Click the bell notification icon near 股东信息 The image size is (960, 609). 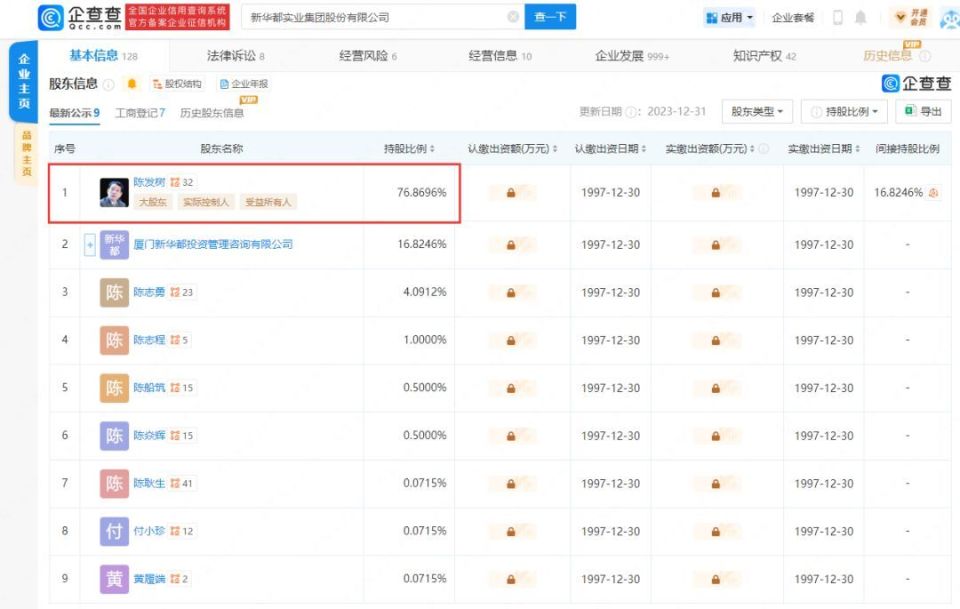(131, 84)
